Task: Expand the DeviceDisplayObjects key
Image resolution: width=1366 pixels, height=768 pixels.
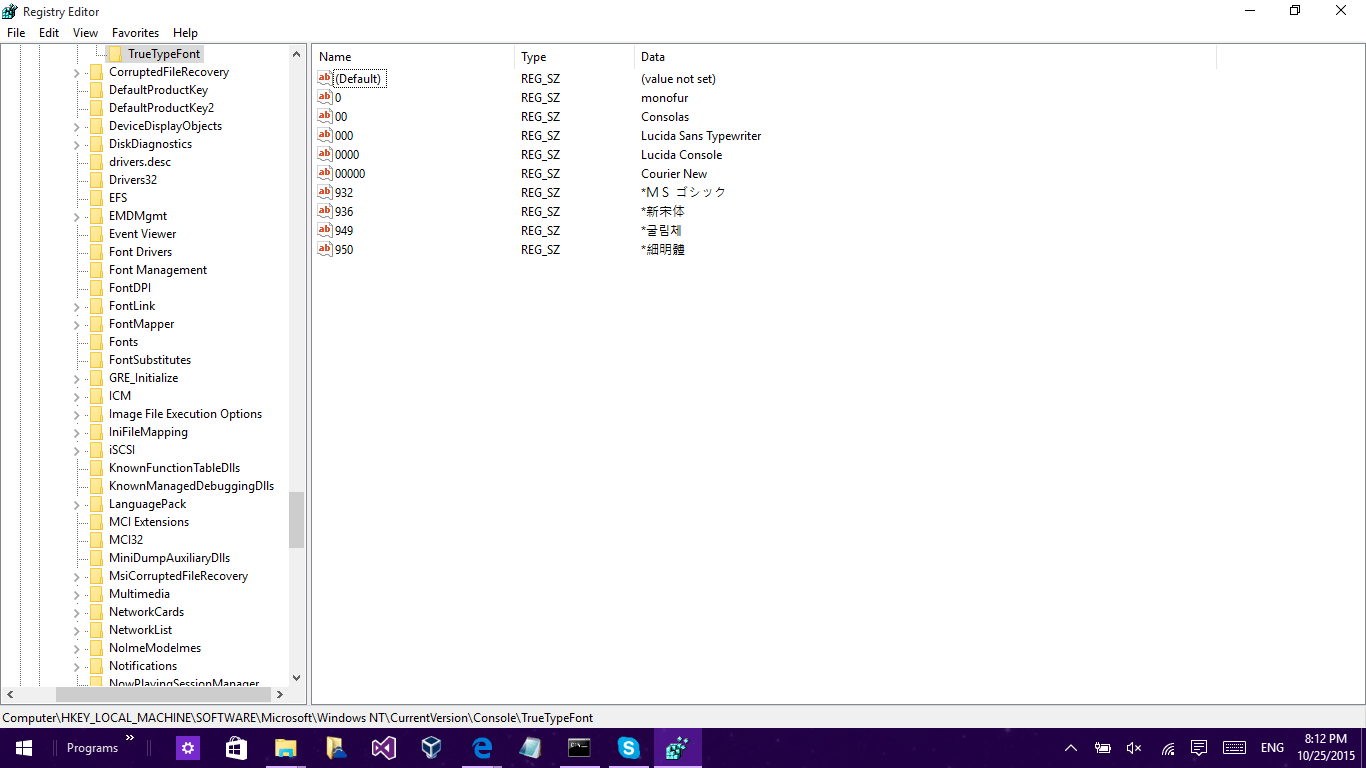Action: click(77, 127)
